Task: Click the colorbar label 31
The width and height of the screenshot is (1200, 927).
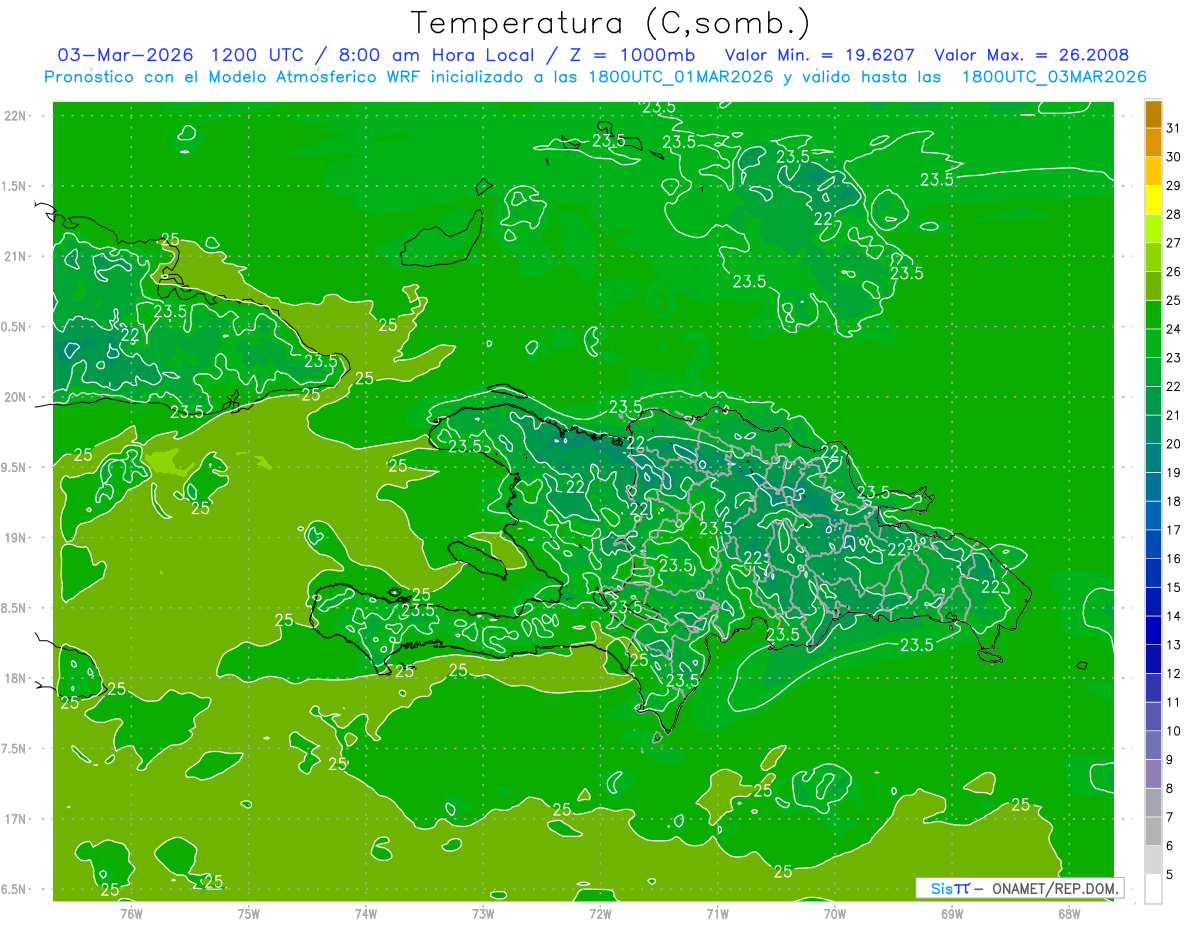Action: tap(1173, 128)
